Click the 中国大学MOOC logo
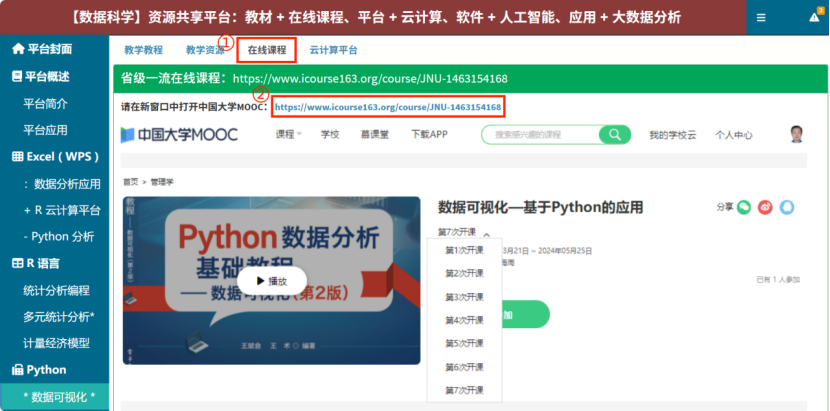Screen dimensions: 830x411 pos(179,135)
